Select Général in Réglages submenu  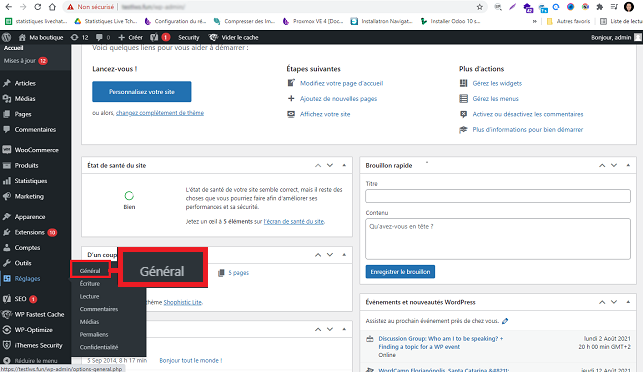pos(90,271)
